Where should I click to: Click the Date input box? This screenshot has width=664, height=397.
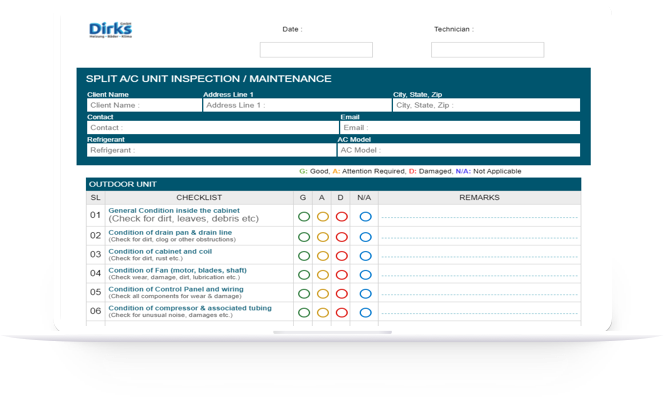tap(316, 50)
